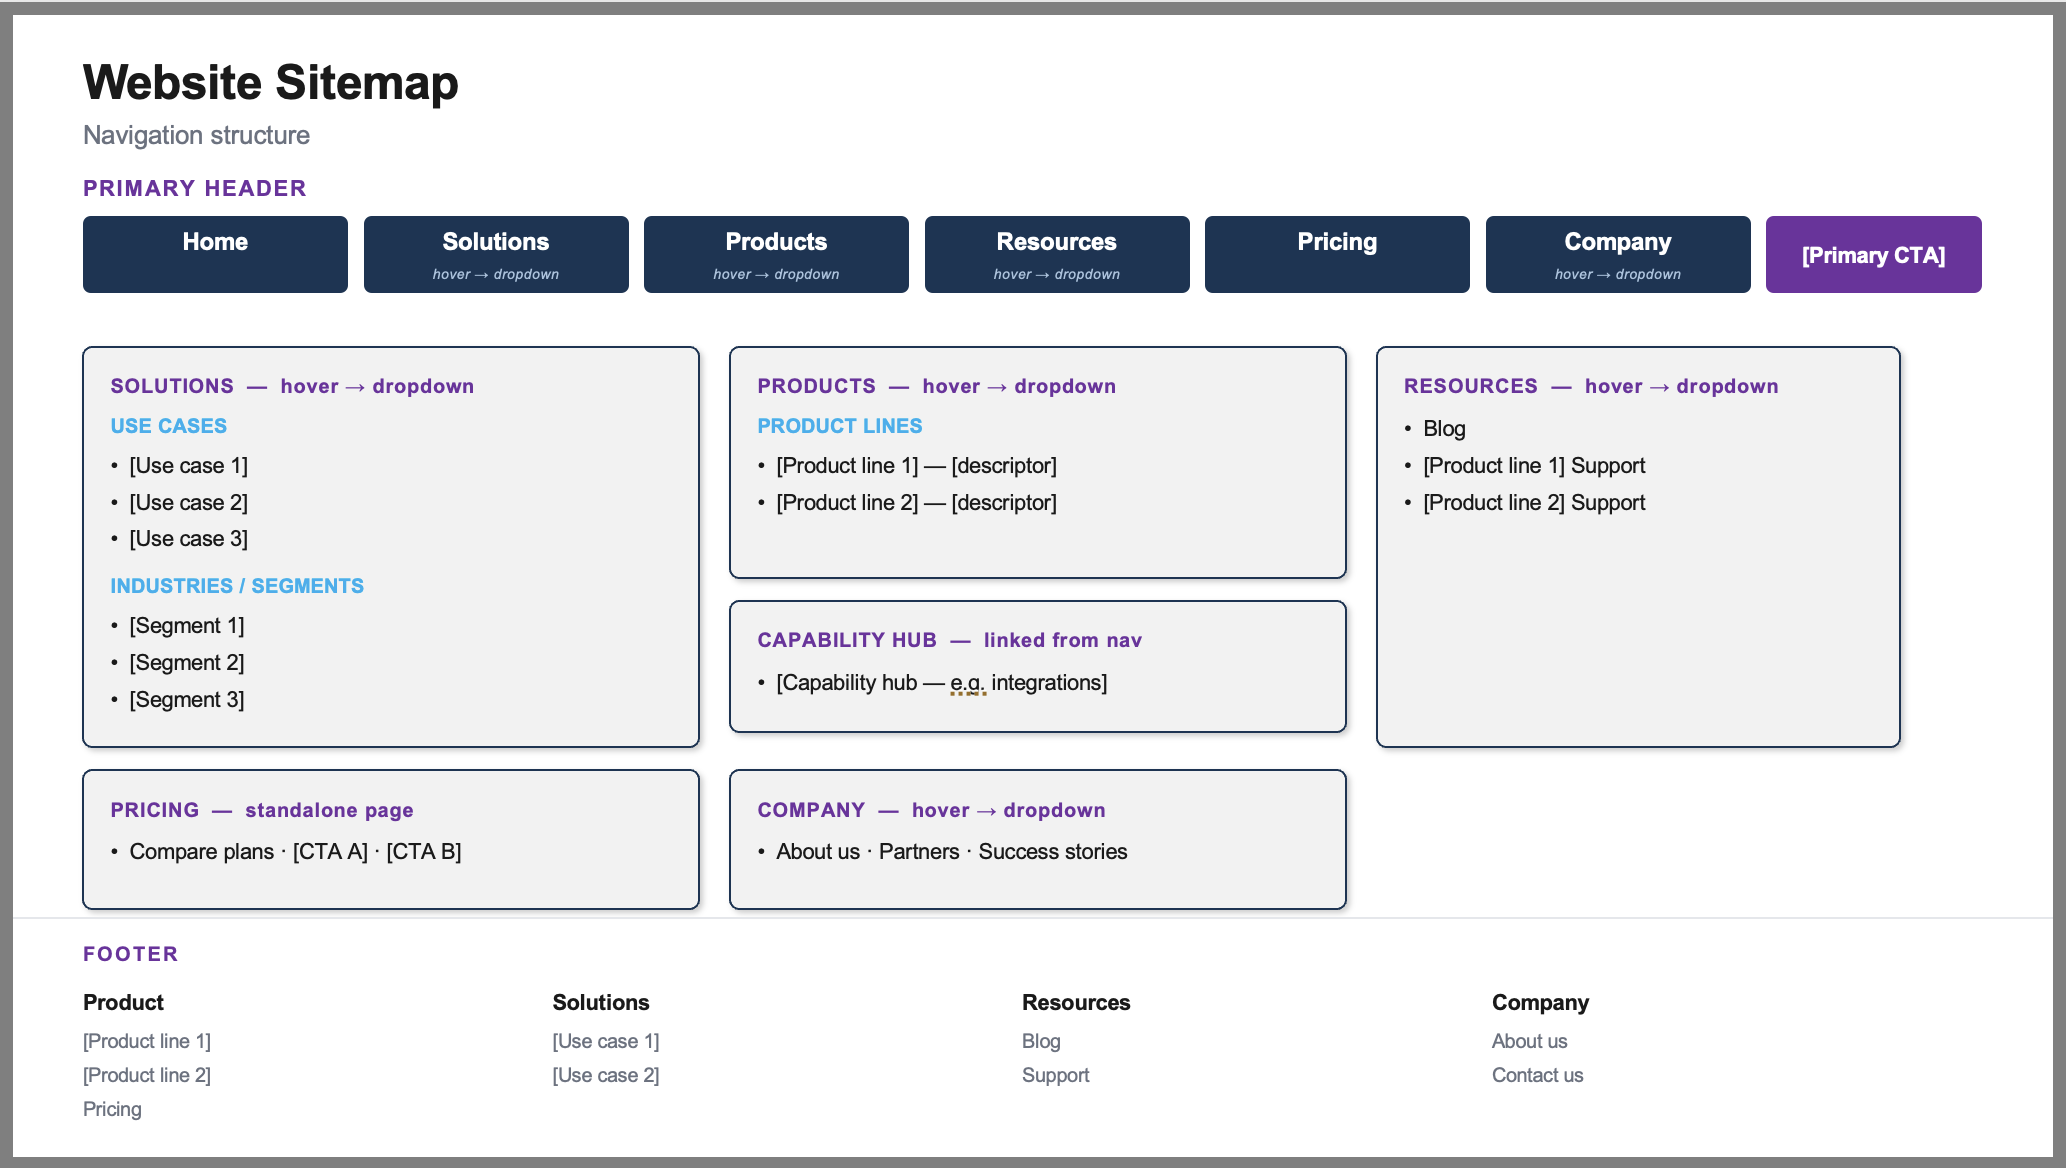The width and height of the screenshot is (2066, 1168).
Task: Open the footer Support link
Action: coord(1056,1075)
